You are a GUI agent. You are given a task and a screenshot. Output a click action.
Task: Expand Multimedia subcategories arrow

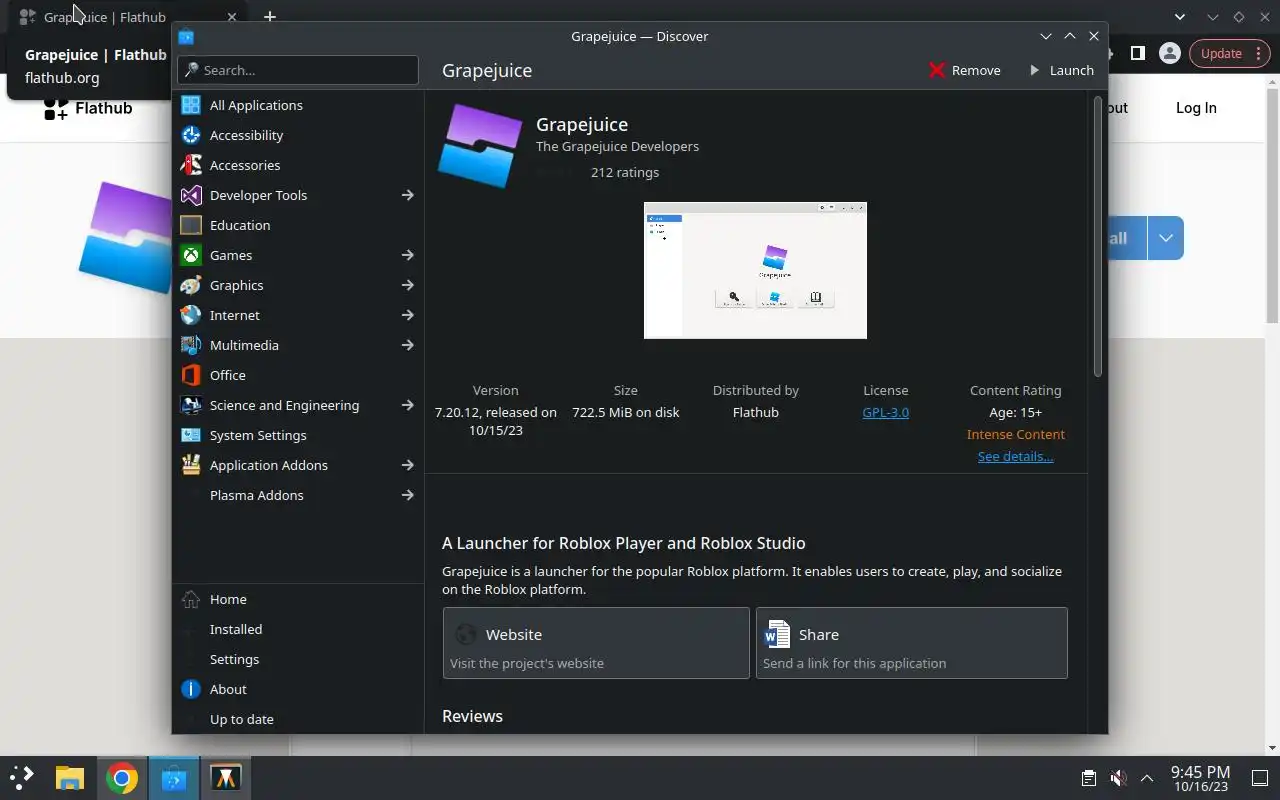tap(407, 345)
